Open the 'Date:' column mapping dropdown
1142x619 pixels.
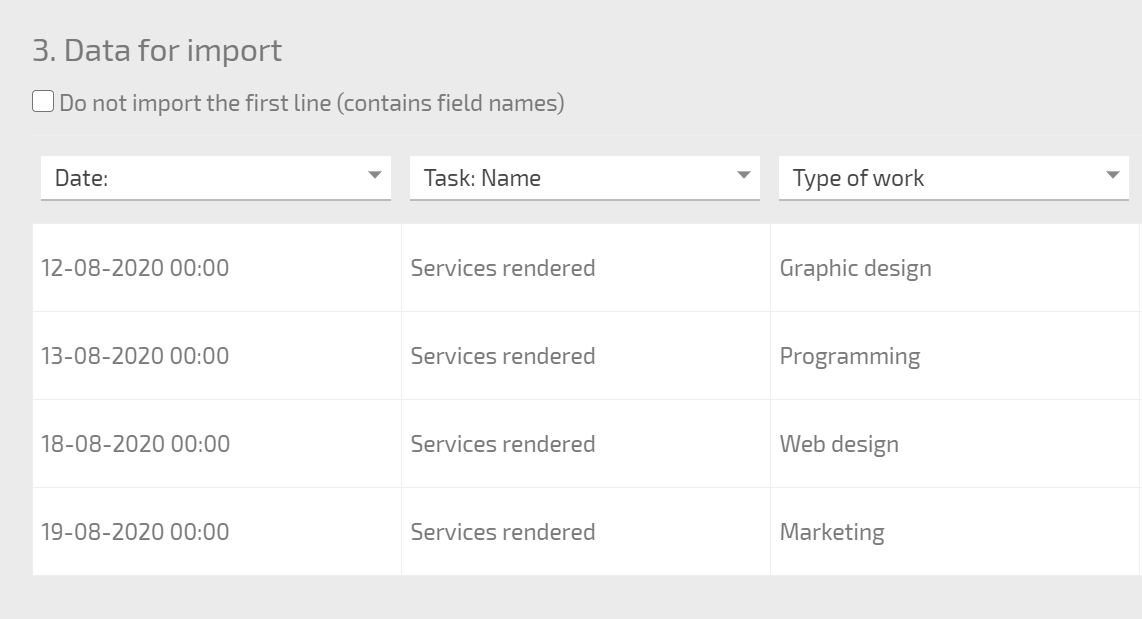[216, 178]
